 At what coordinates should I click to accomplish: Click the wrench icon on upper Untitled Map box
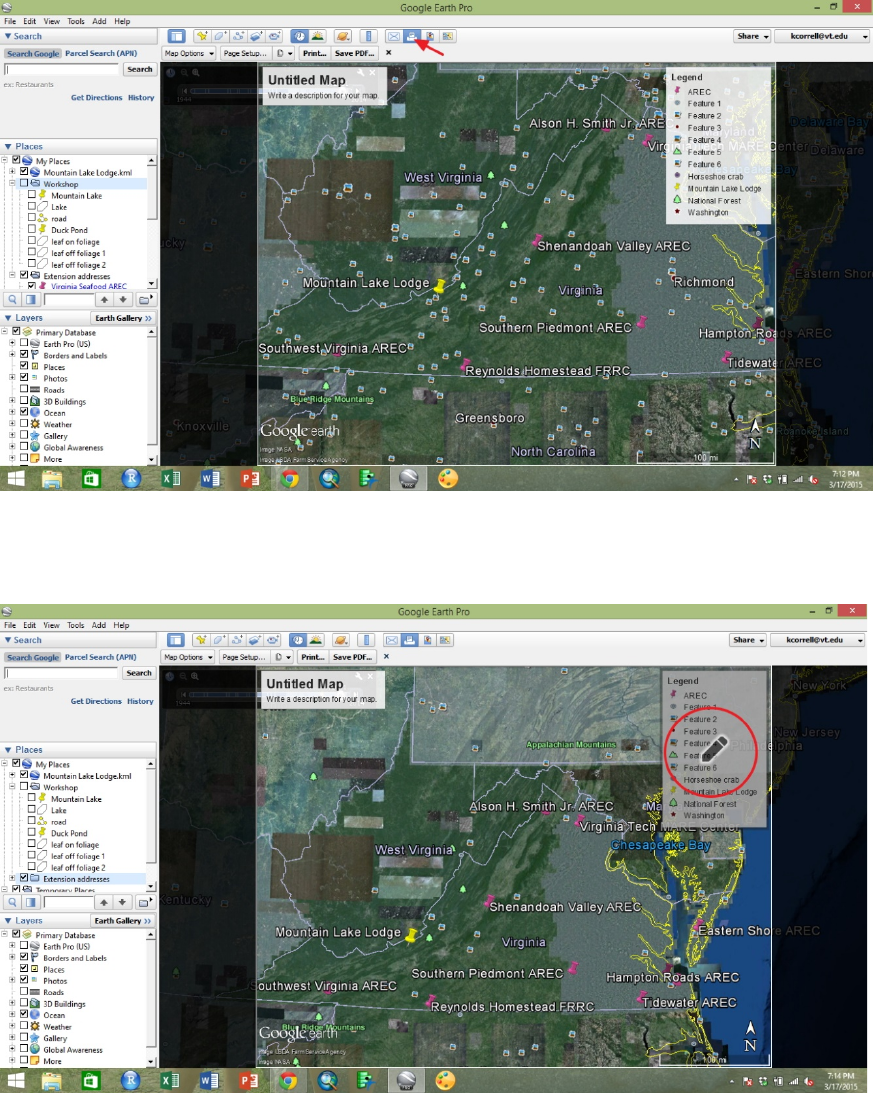click(361, 72)
